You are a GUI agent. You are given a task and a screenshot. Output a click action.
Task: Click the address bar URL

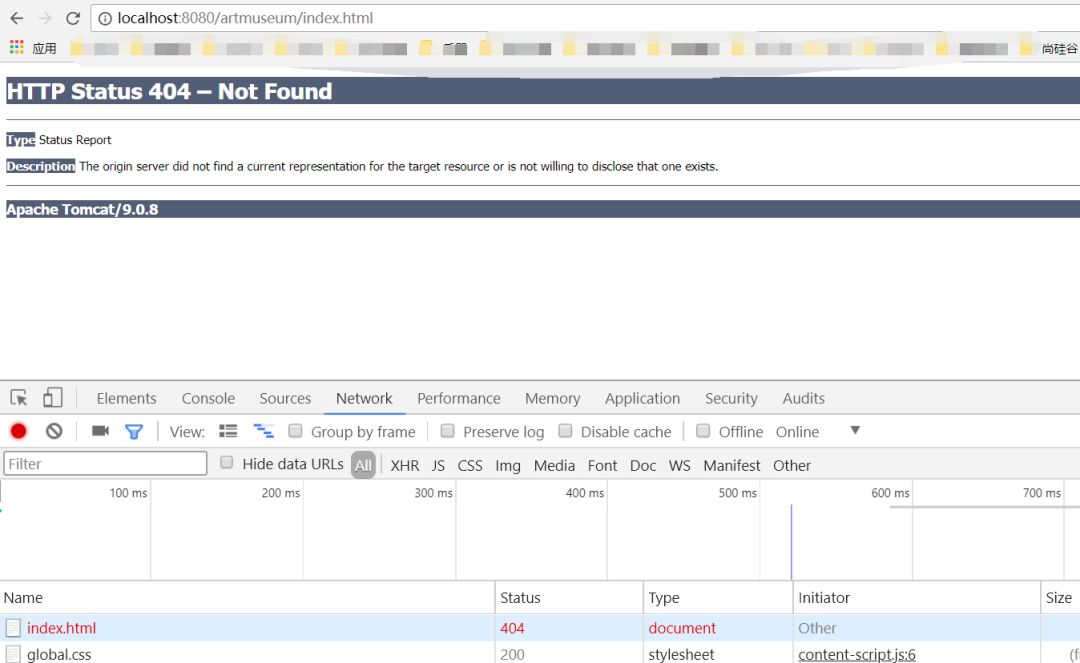(245, 18)
